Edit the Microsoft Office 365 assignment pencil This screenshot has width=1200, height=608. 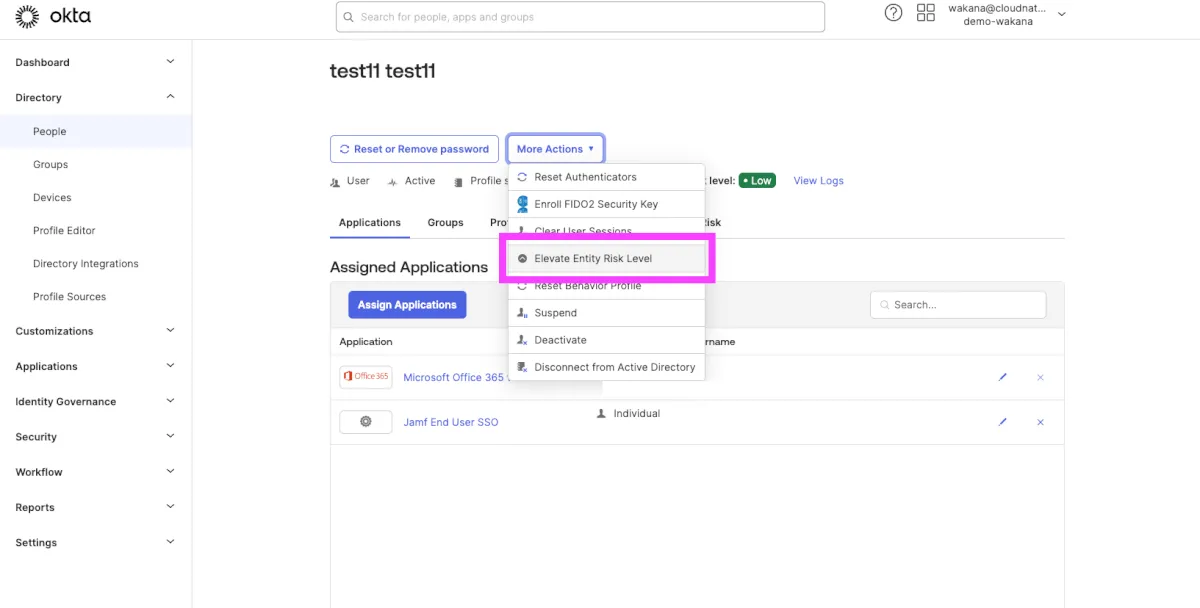click(x=1002, y=377)
